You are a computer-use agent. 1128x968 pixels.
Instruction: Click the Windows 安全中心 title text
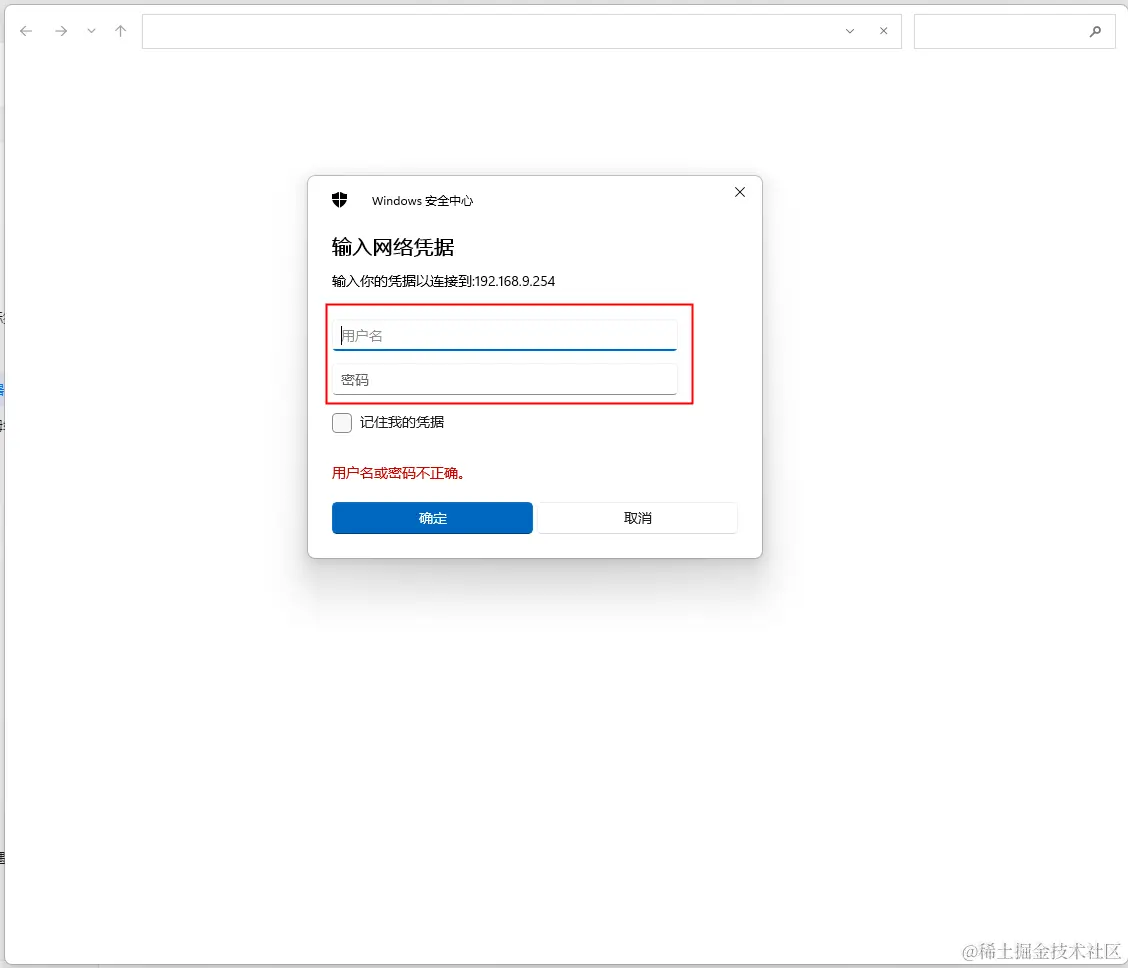pyautogui.click(x=422, y=201)
